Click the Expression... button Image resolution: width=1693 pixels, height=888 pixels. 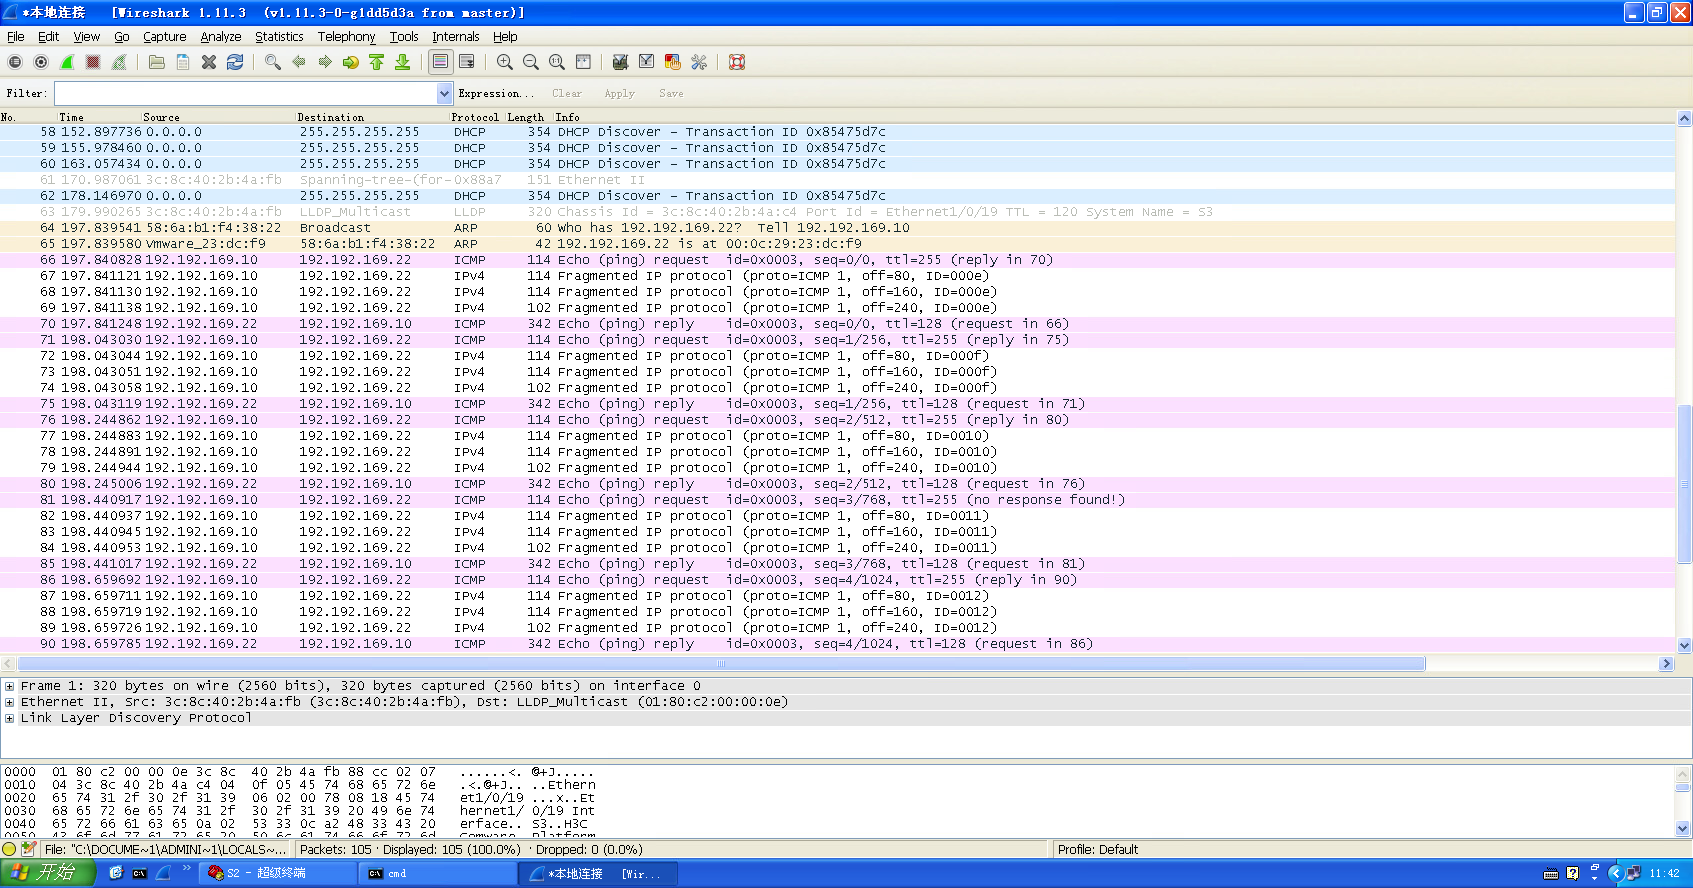(496, 93)
